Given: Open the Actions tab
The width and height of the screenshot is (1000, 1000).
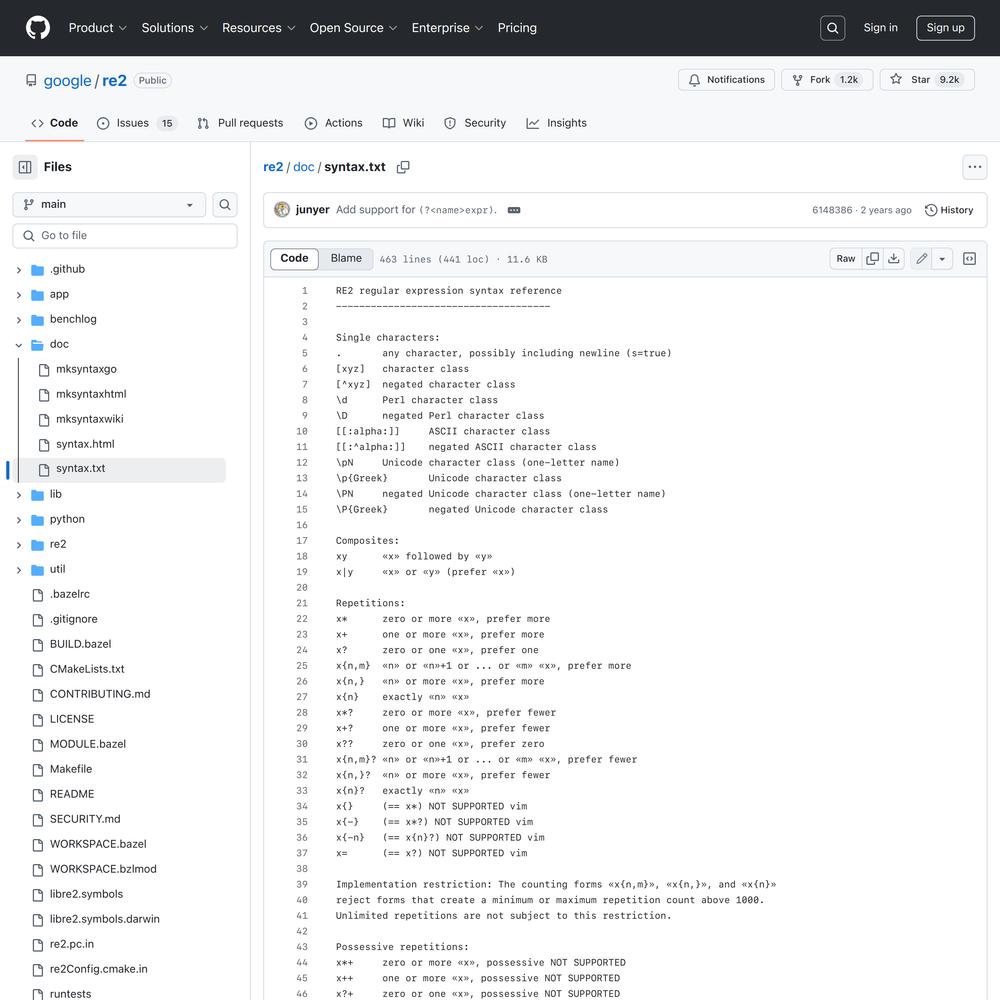Looking at the screenshot, I should coord(334,123).
